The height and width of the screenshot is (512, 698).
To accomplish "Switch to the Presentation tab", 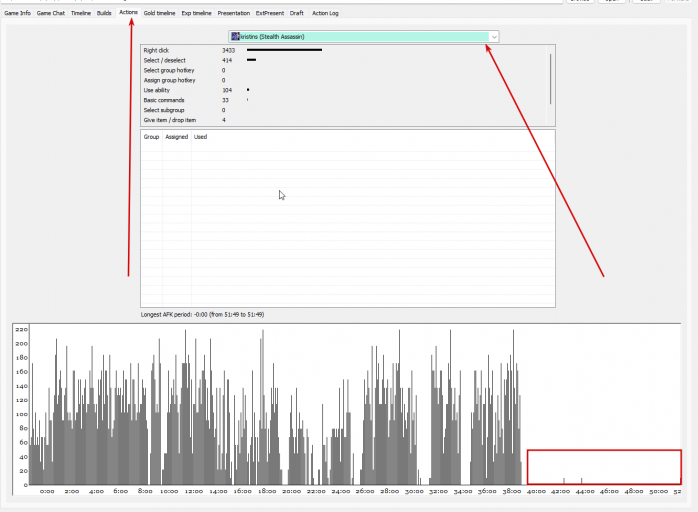I will click(234, 13).
